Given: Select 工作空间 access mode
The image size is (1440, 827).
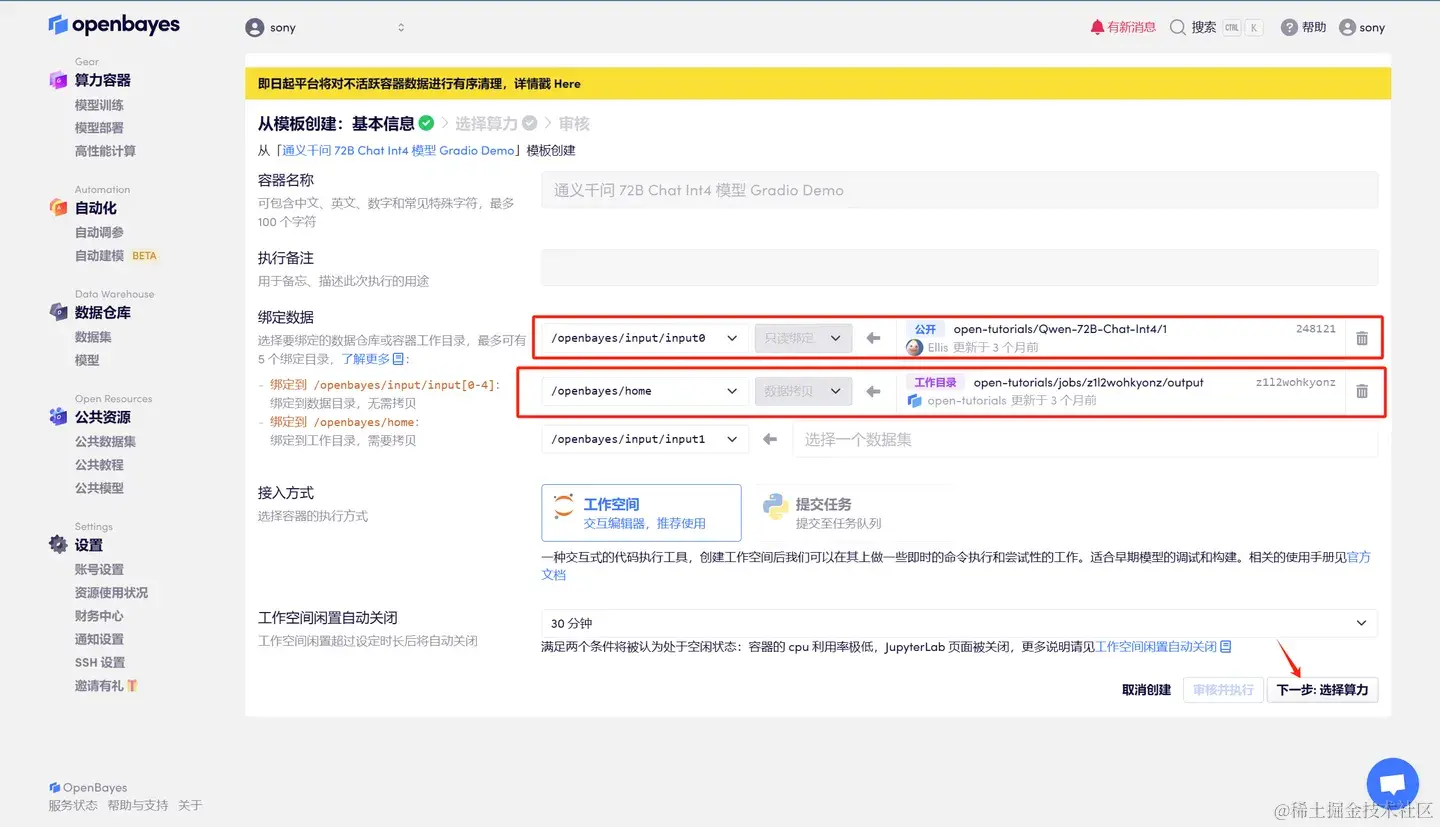Looking at the screenshot, I should pos(641,513).
